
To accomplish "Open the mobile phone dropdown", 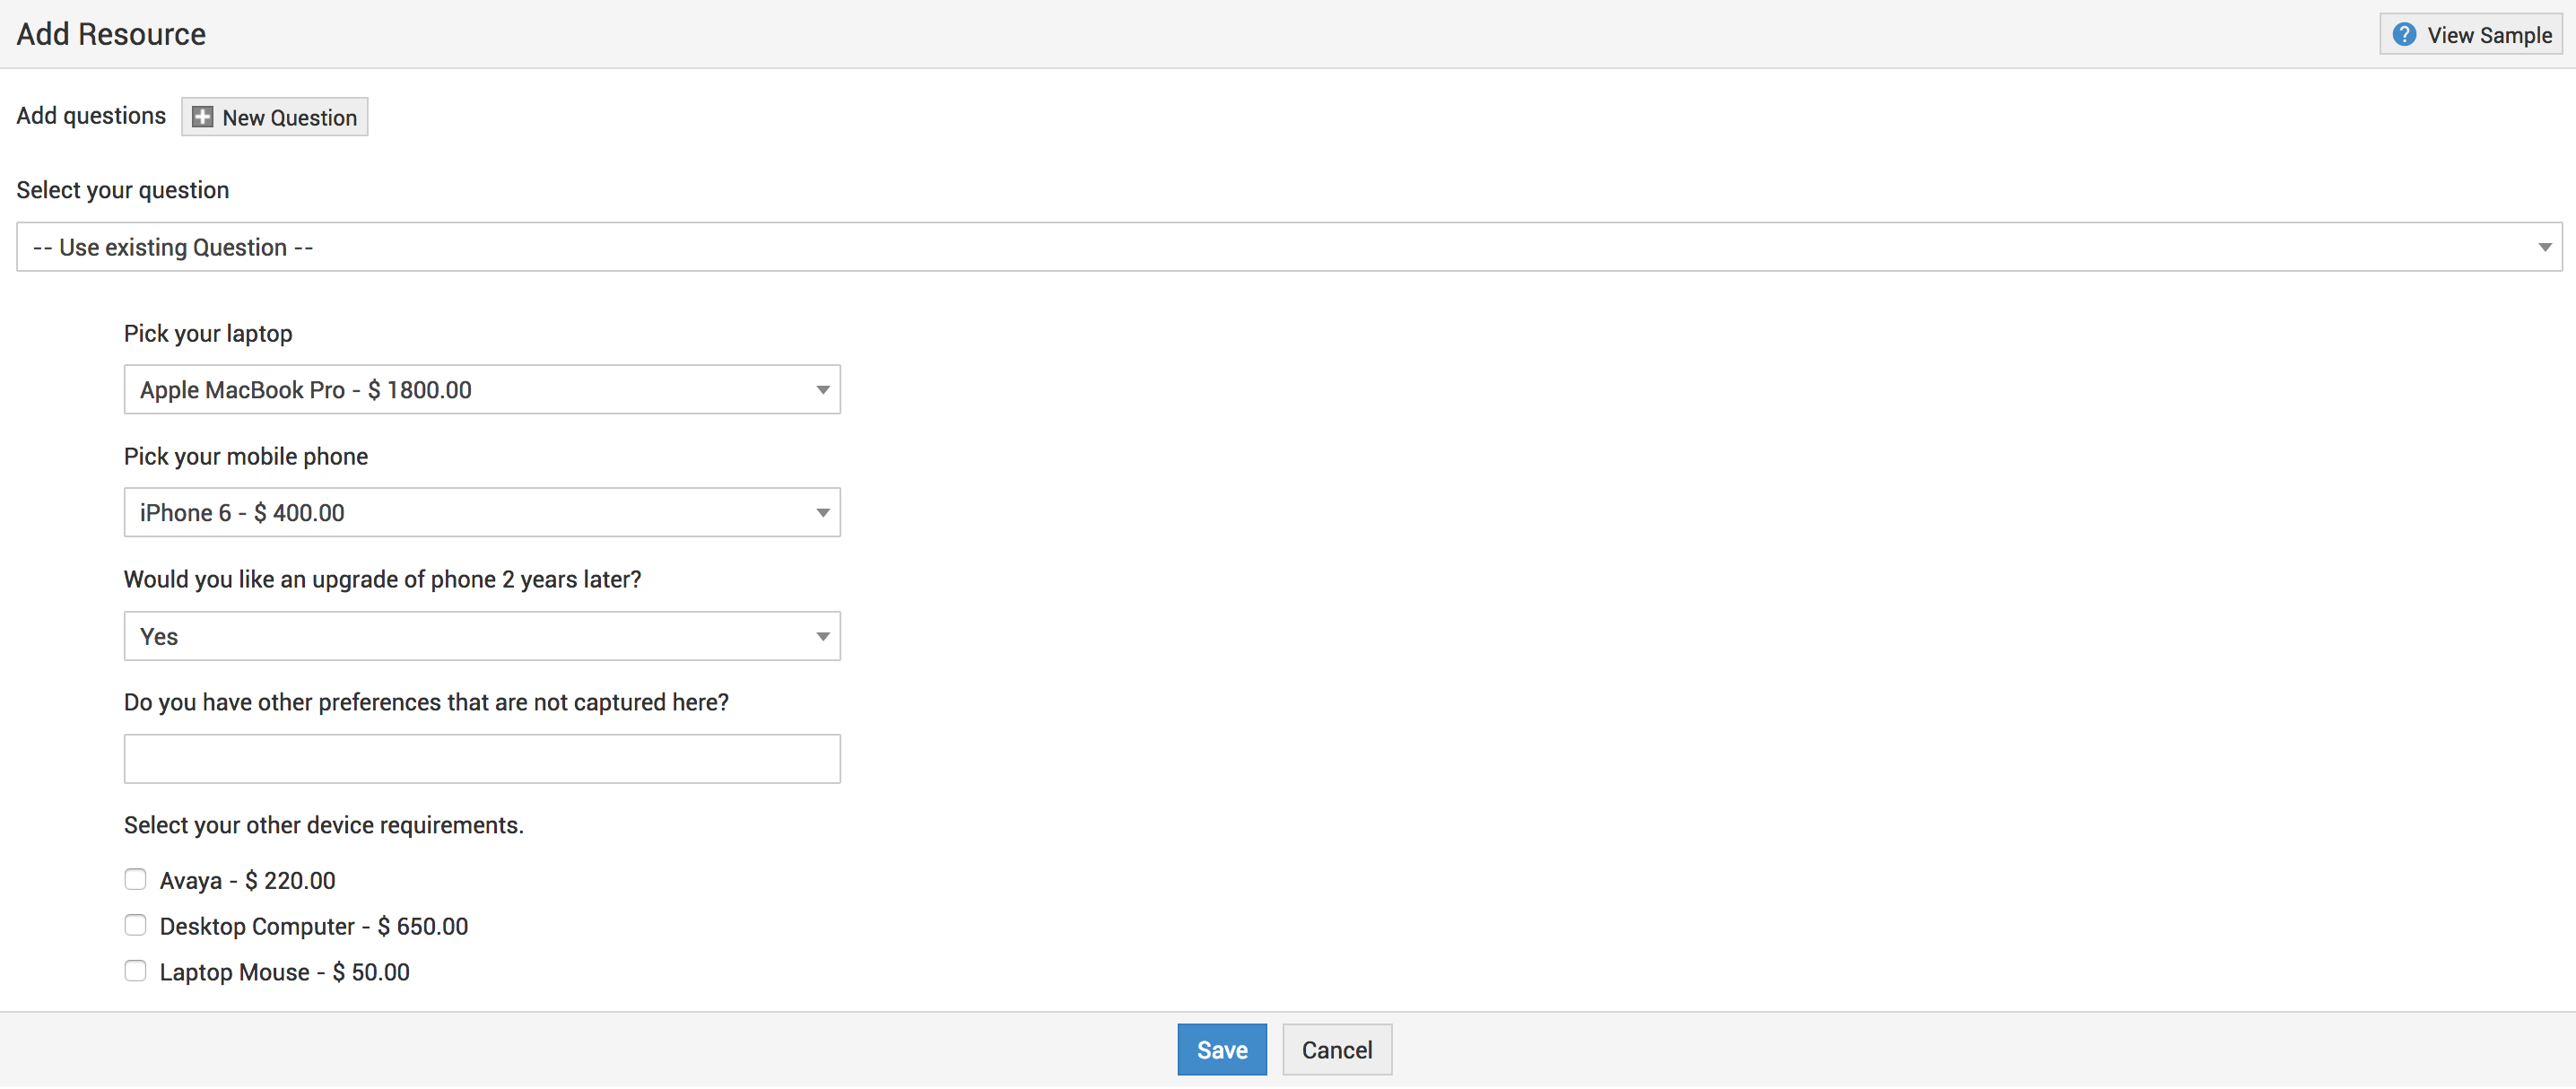I will pos(481,513).
